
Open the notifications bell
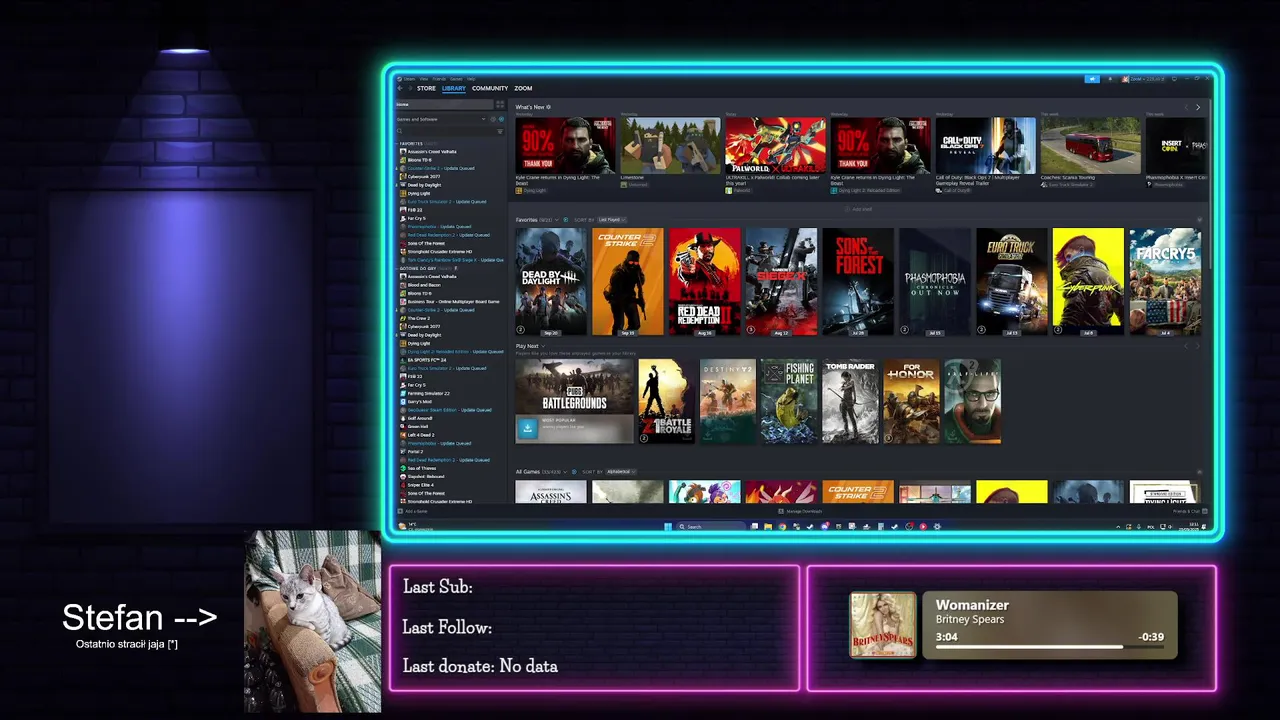(1110, 78)
